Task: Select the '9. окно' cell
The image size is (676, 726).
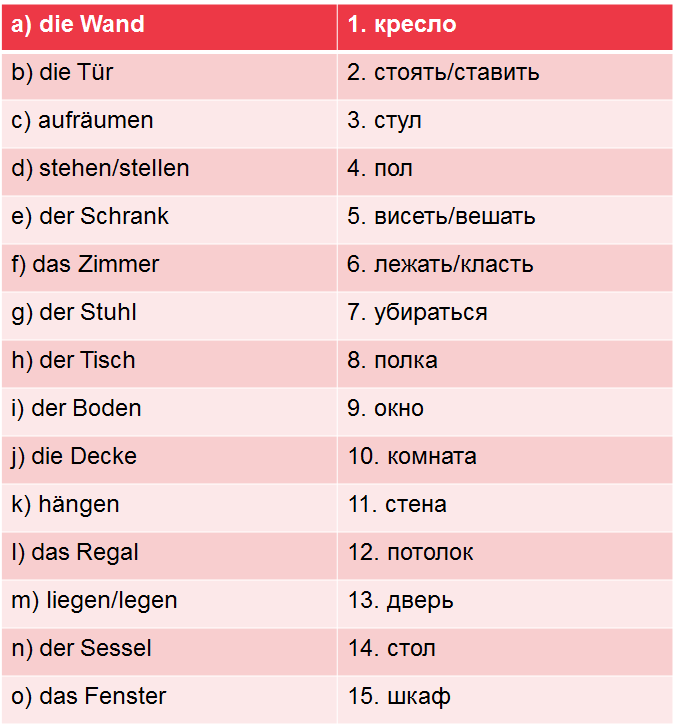Action: (505, 409)
